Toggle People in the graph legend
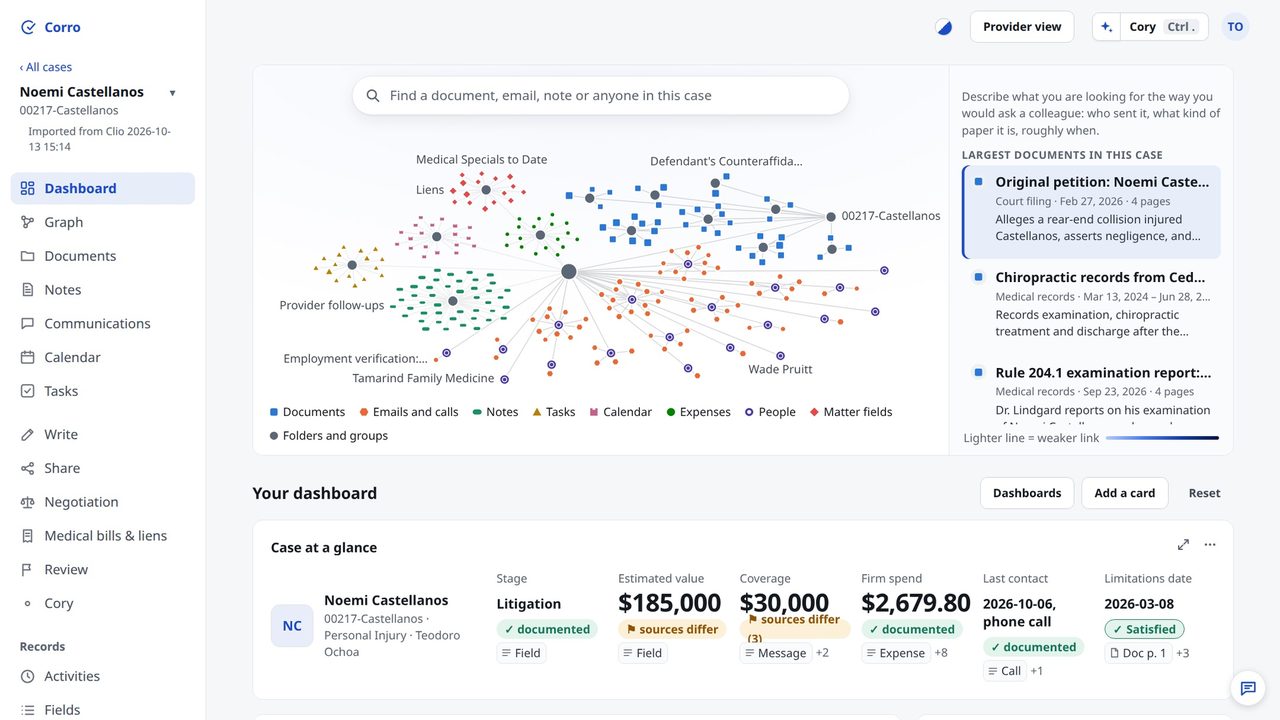The height and width of the screenshot is (720, 1280). point(770,412)
